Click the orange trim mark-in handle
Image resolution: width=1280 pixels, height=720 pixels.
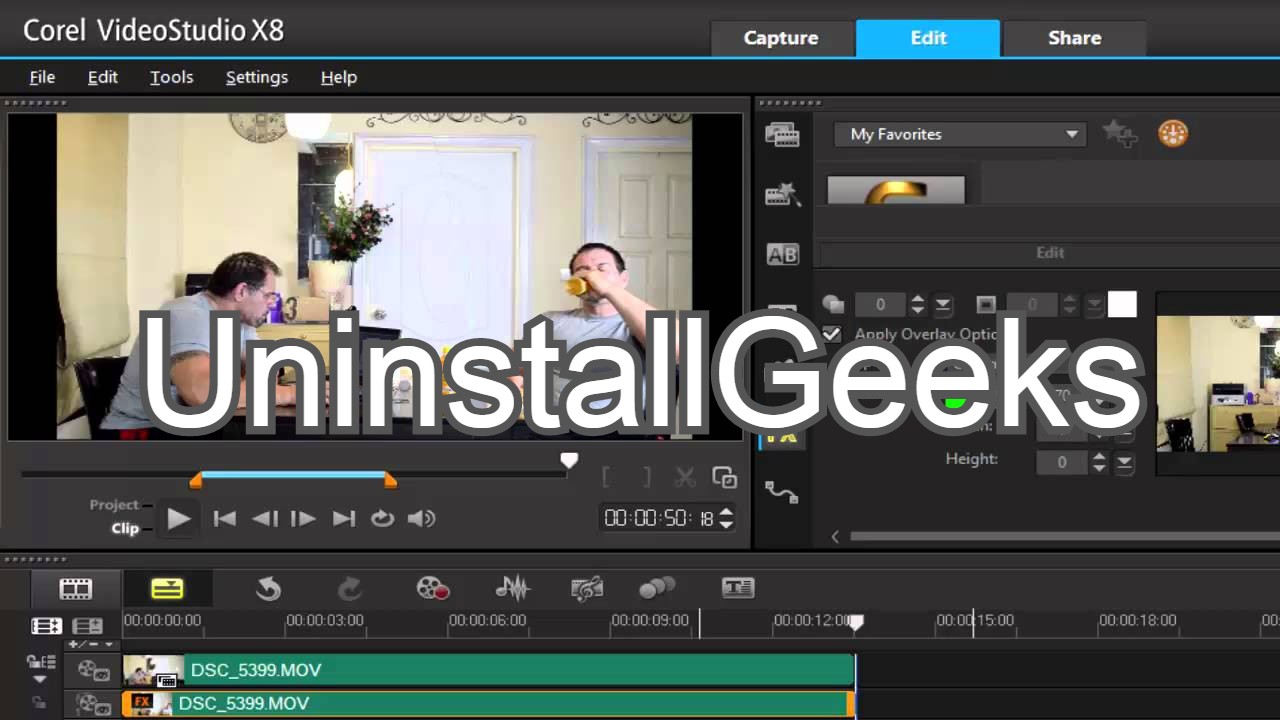click(196, 481)
